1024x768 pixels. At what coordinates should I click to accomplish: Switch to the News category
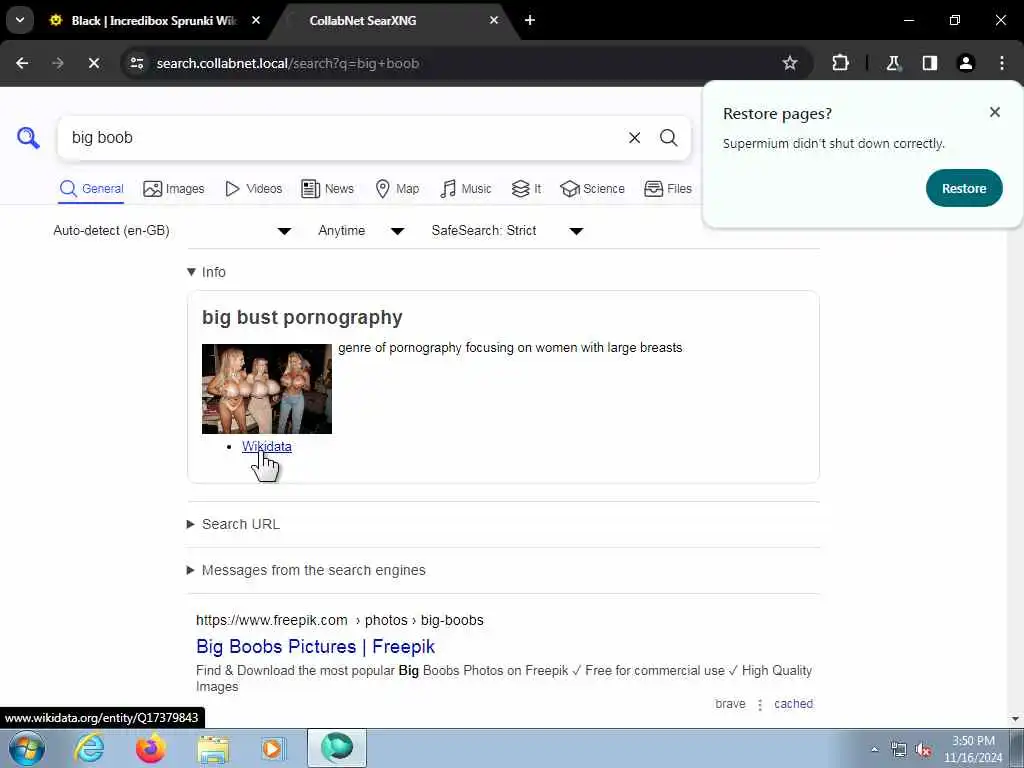point(327,189)
